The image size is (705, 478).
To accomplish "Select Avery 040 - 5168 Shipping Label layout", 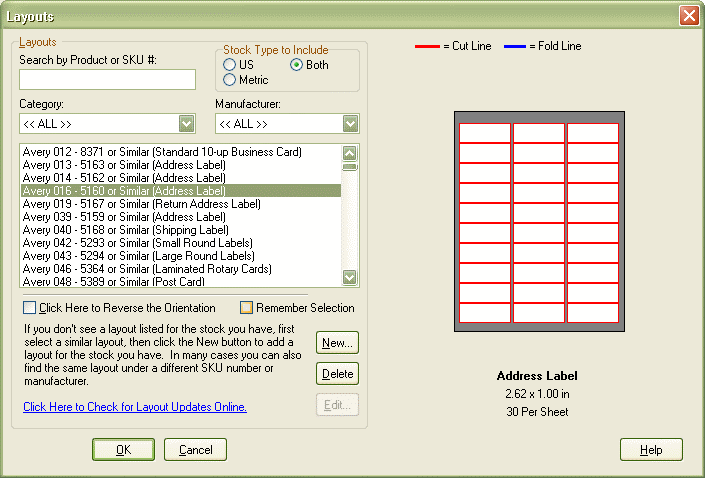I will (x=181, y=230).
